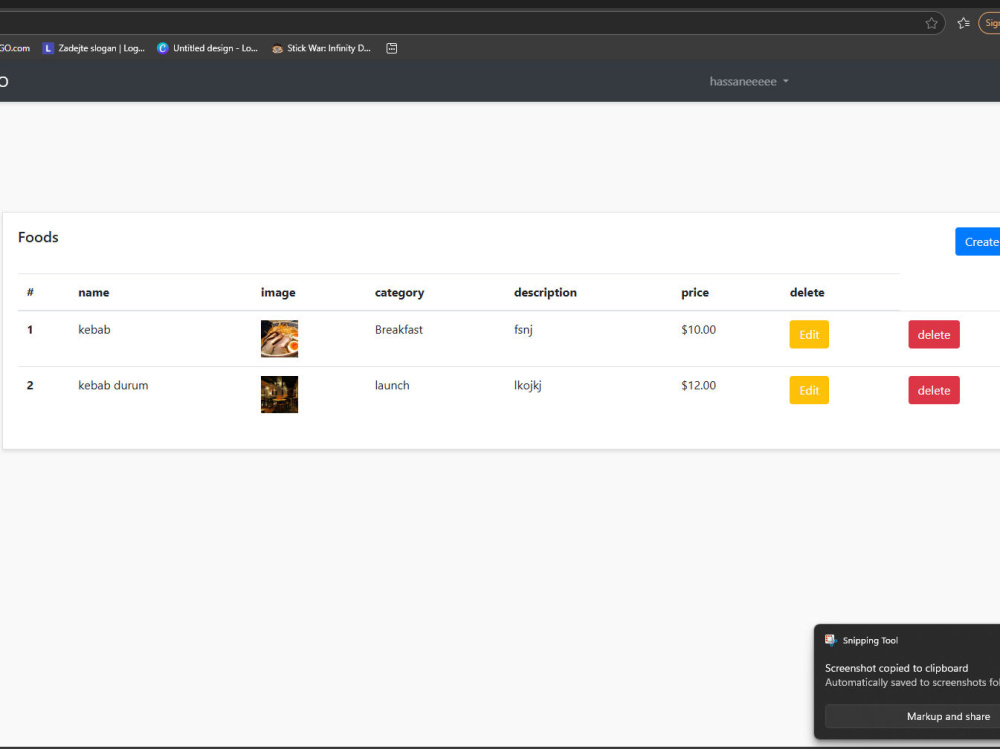Open Zadejte slogan bookmark
This screenshot has width=1000, height=749.
[94, 48]
